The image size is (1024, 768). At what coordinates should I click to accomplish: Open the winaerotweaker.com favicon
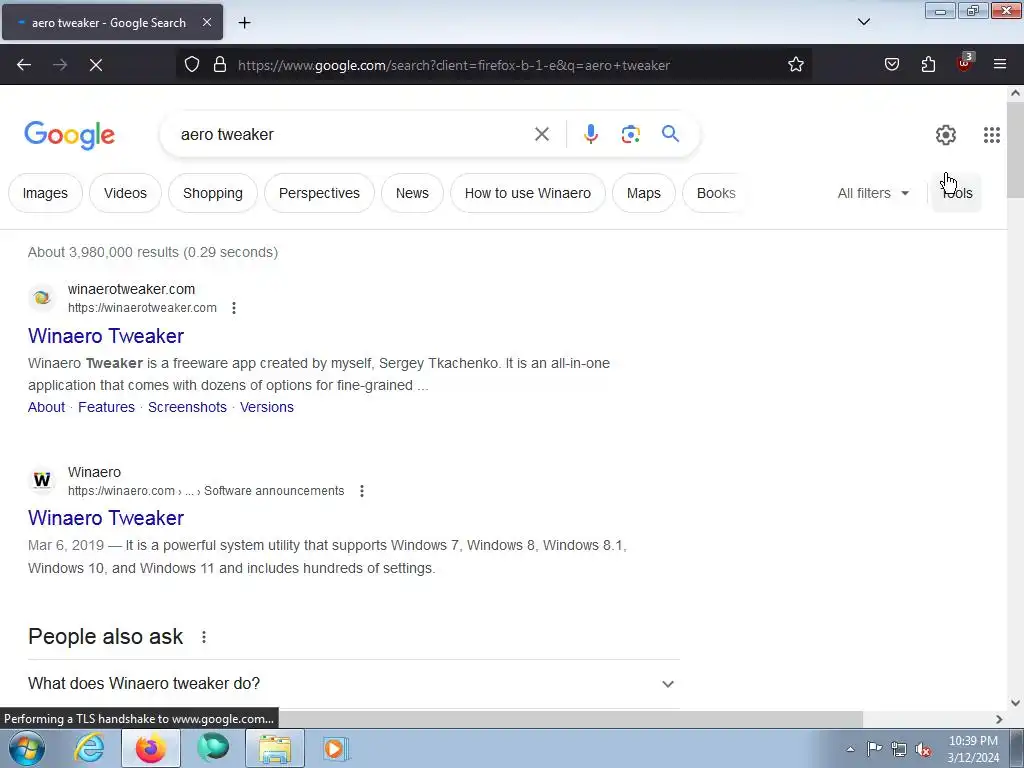point(42,298)
